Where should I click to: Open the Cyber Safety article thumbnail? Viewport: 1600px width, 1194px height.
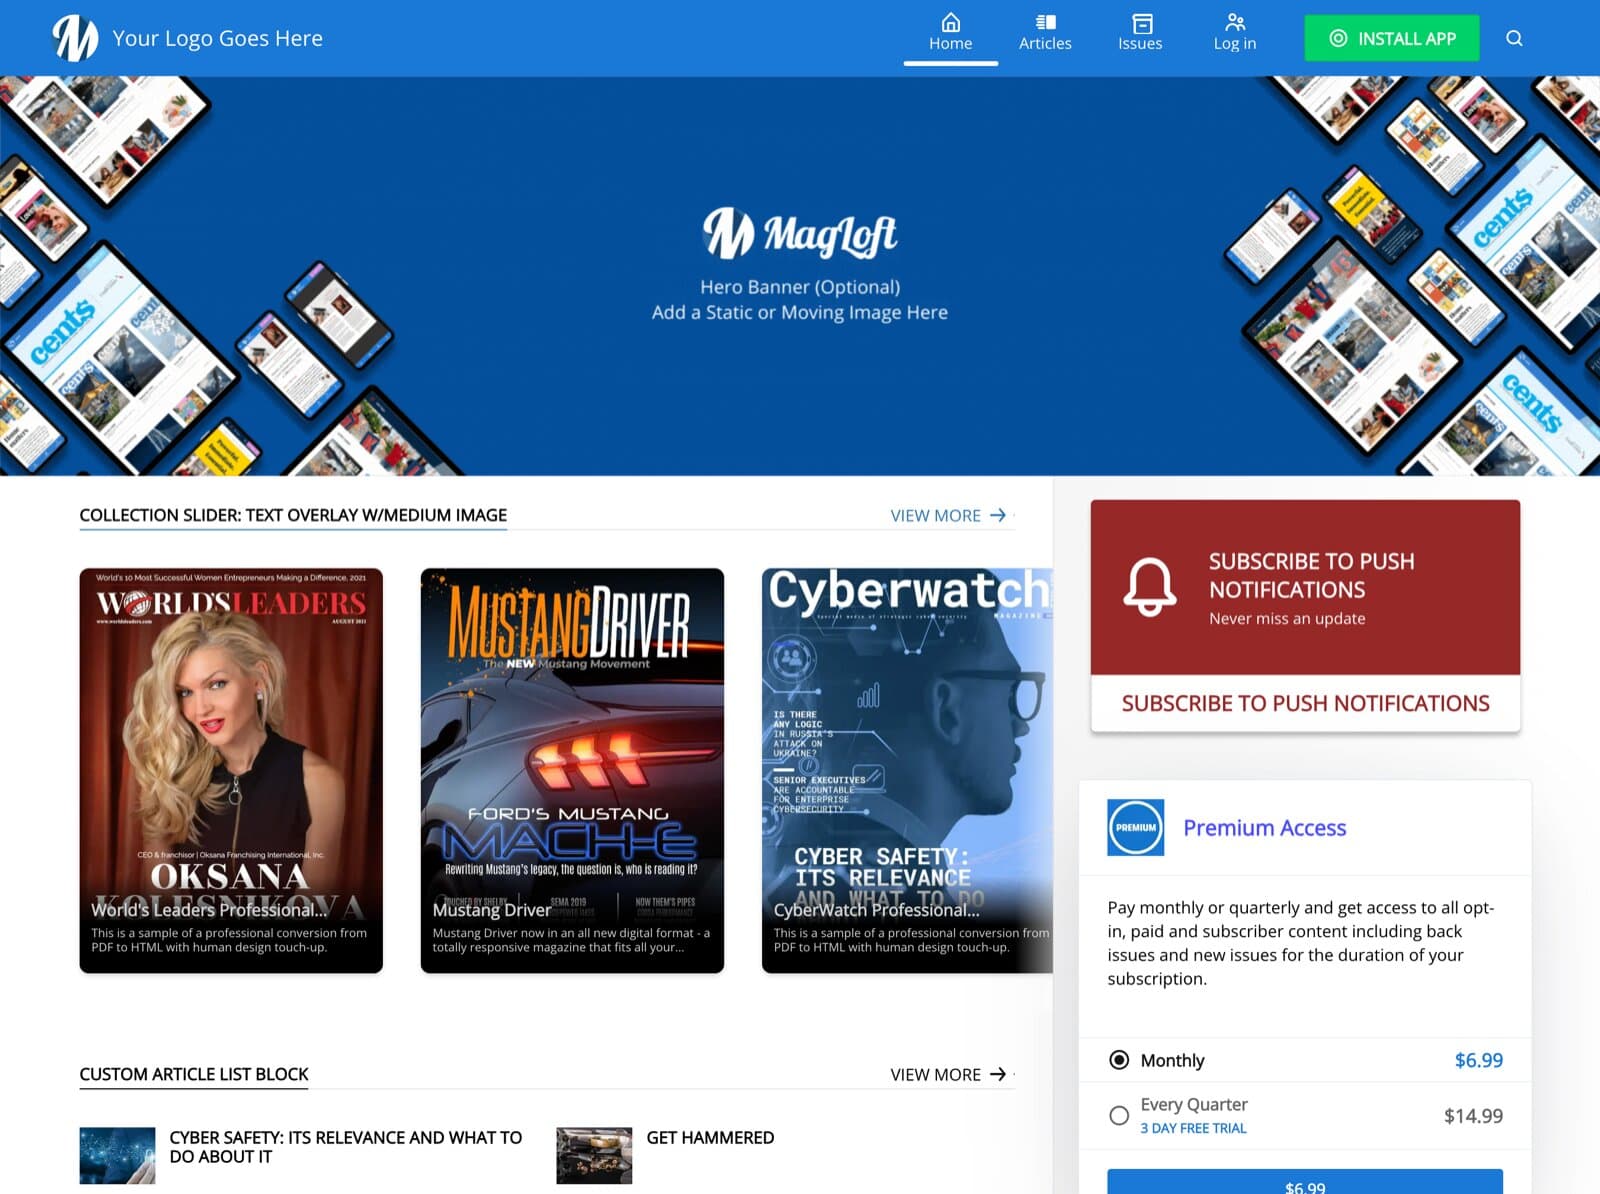click(x=117, y=1155)
